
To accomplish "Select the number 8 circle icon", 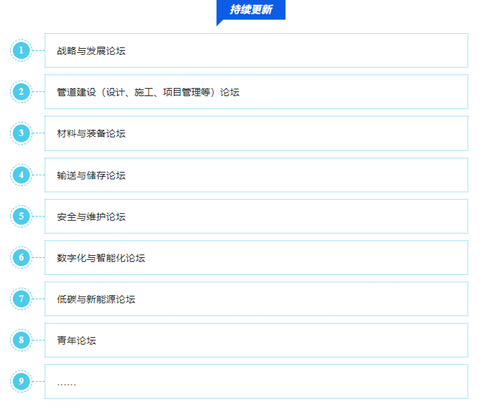I will click(x=21, y=340).
